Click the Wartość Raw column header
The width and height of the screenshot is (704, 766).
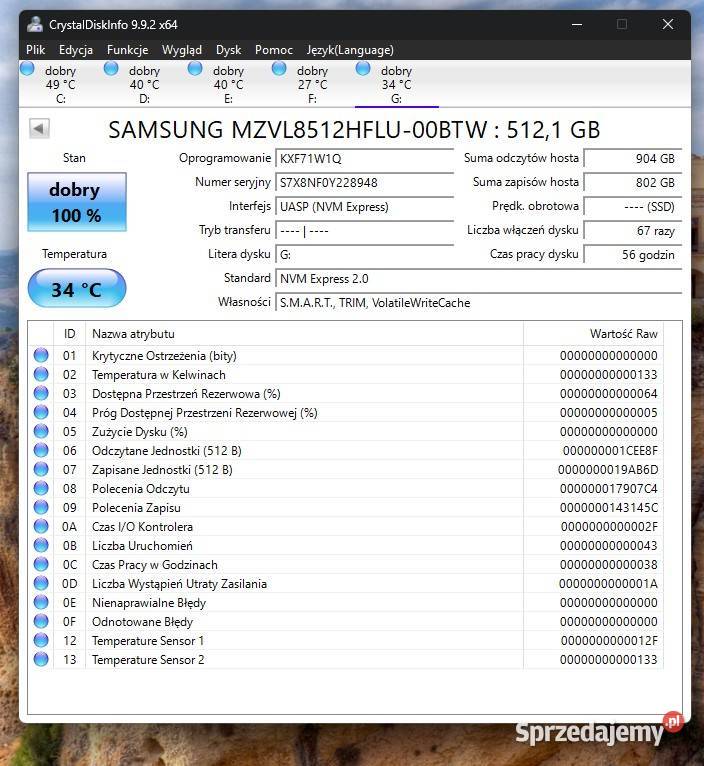point(593,334)
